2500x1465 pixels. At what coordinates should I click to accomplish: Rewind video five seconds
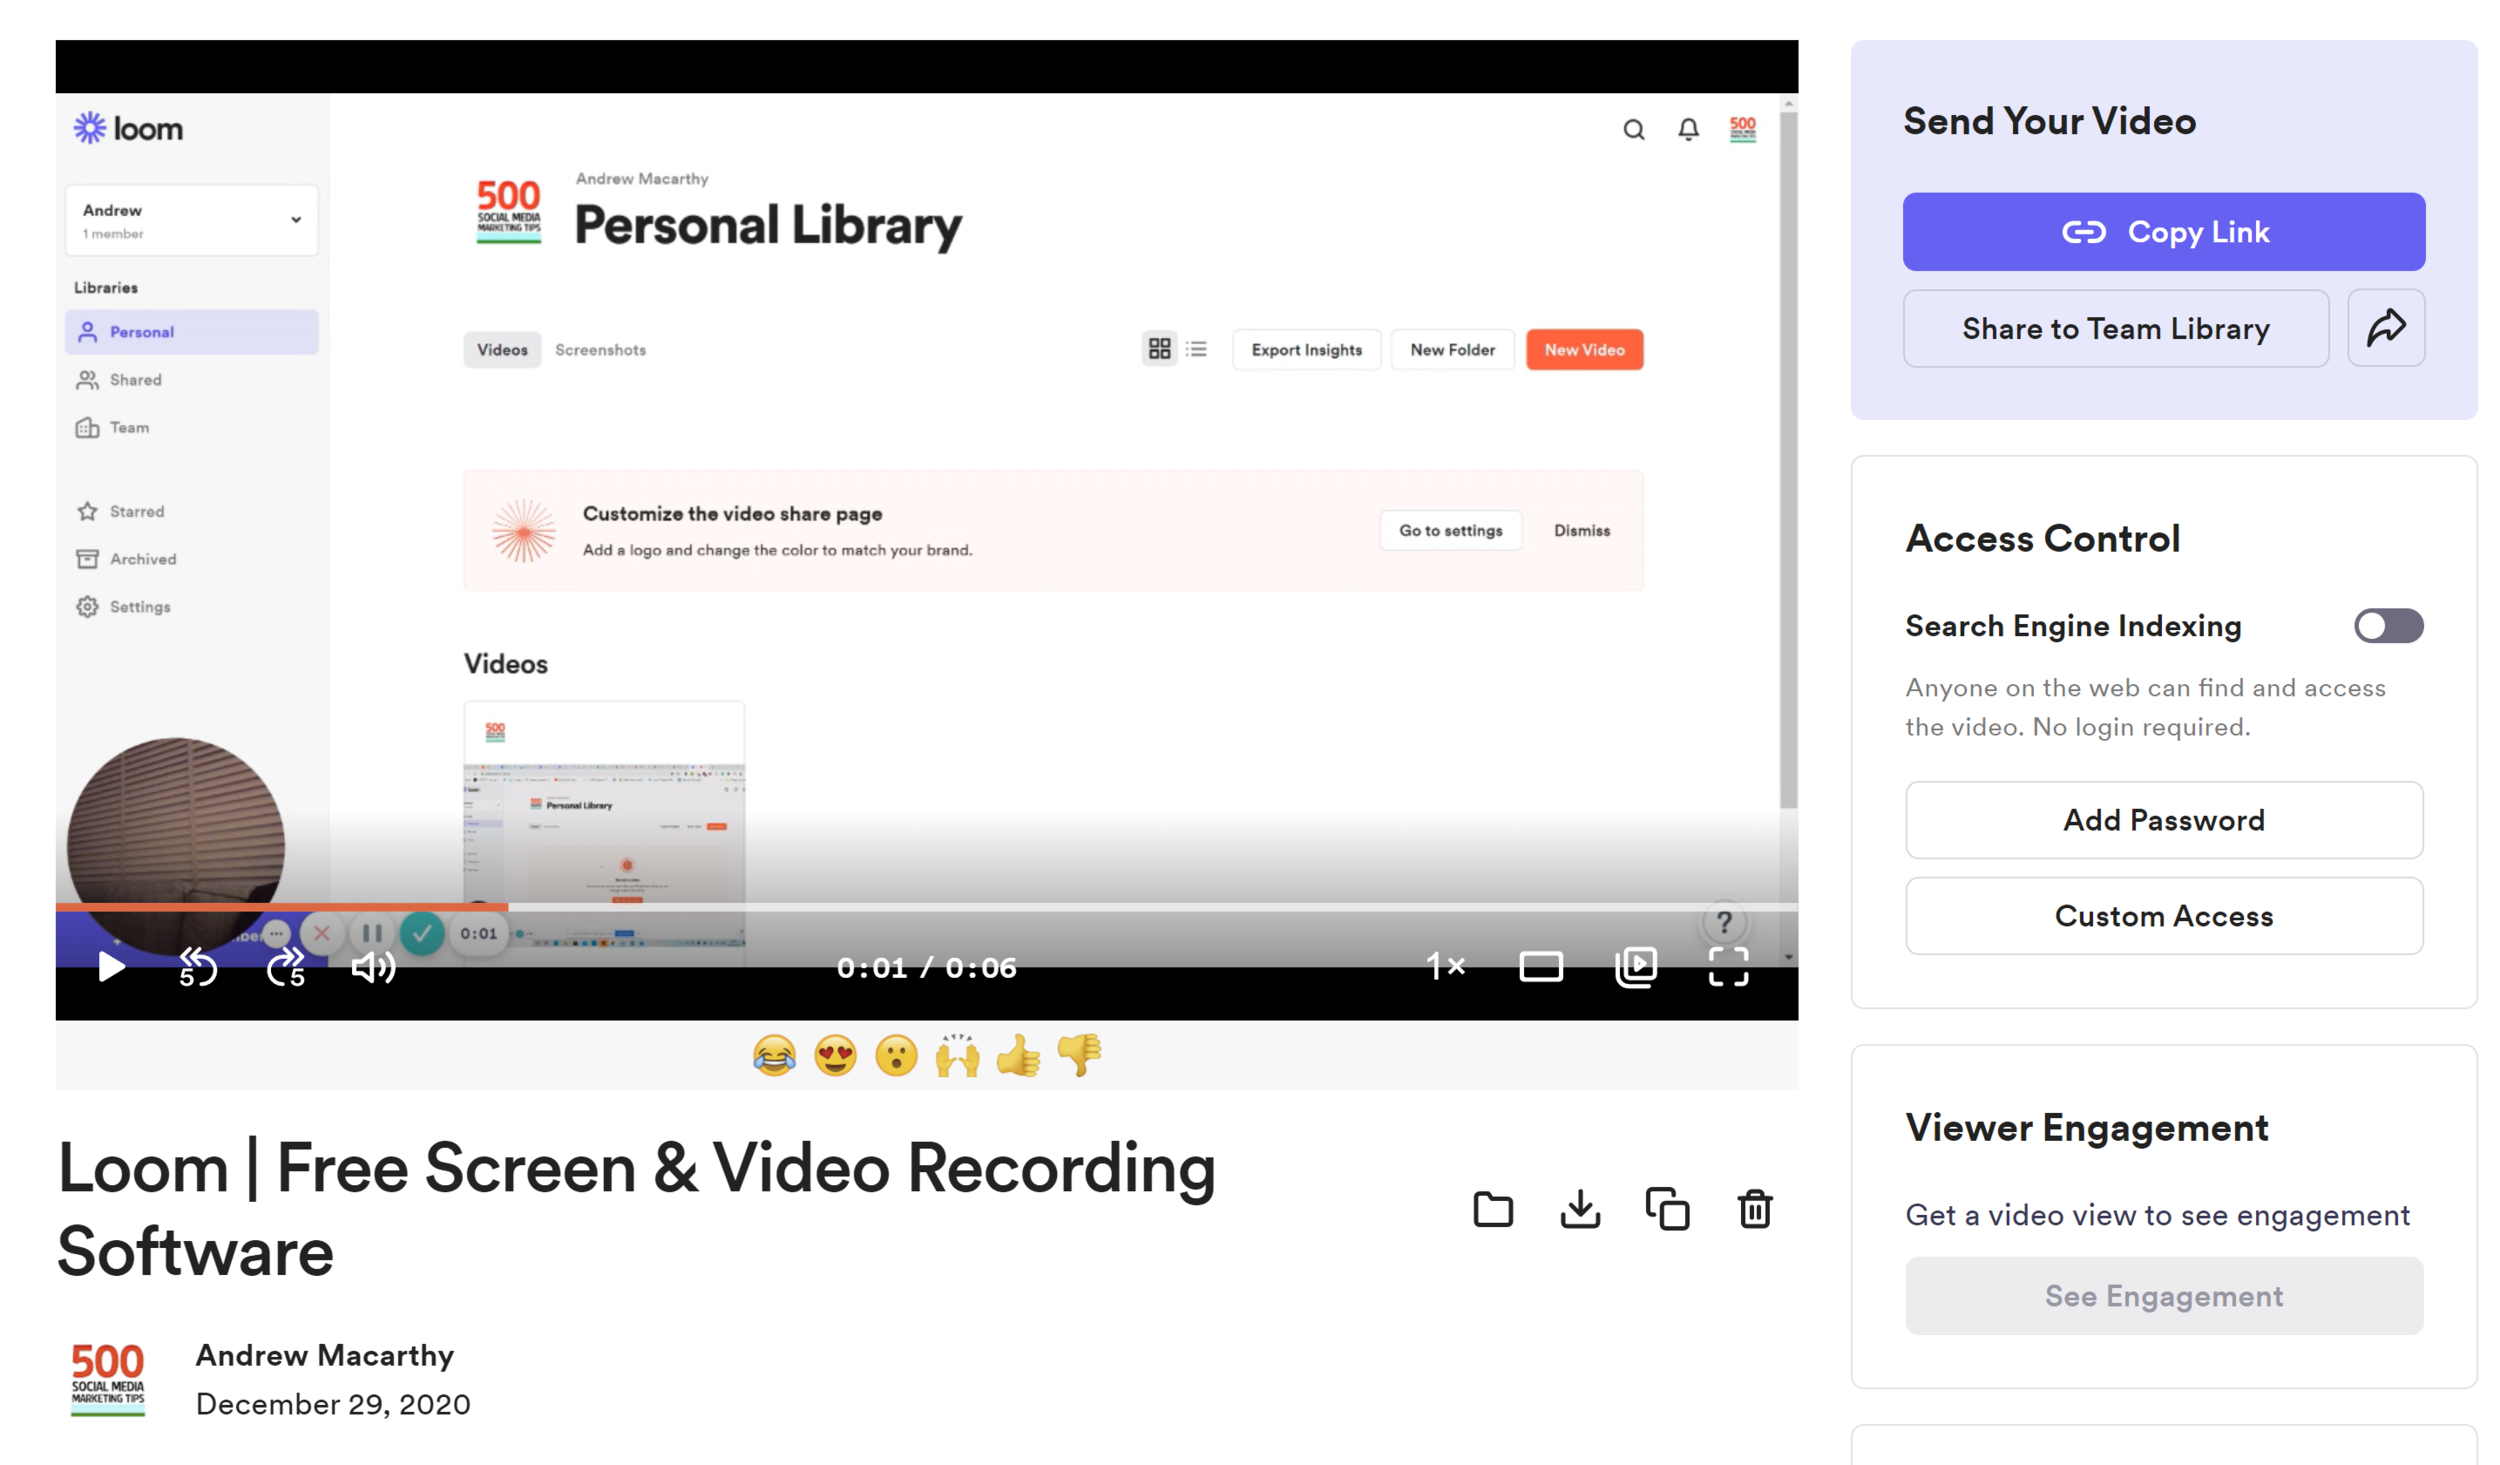pos(197,967)
